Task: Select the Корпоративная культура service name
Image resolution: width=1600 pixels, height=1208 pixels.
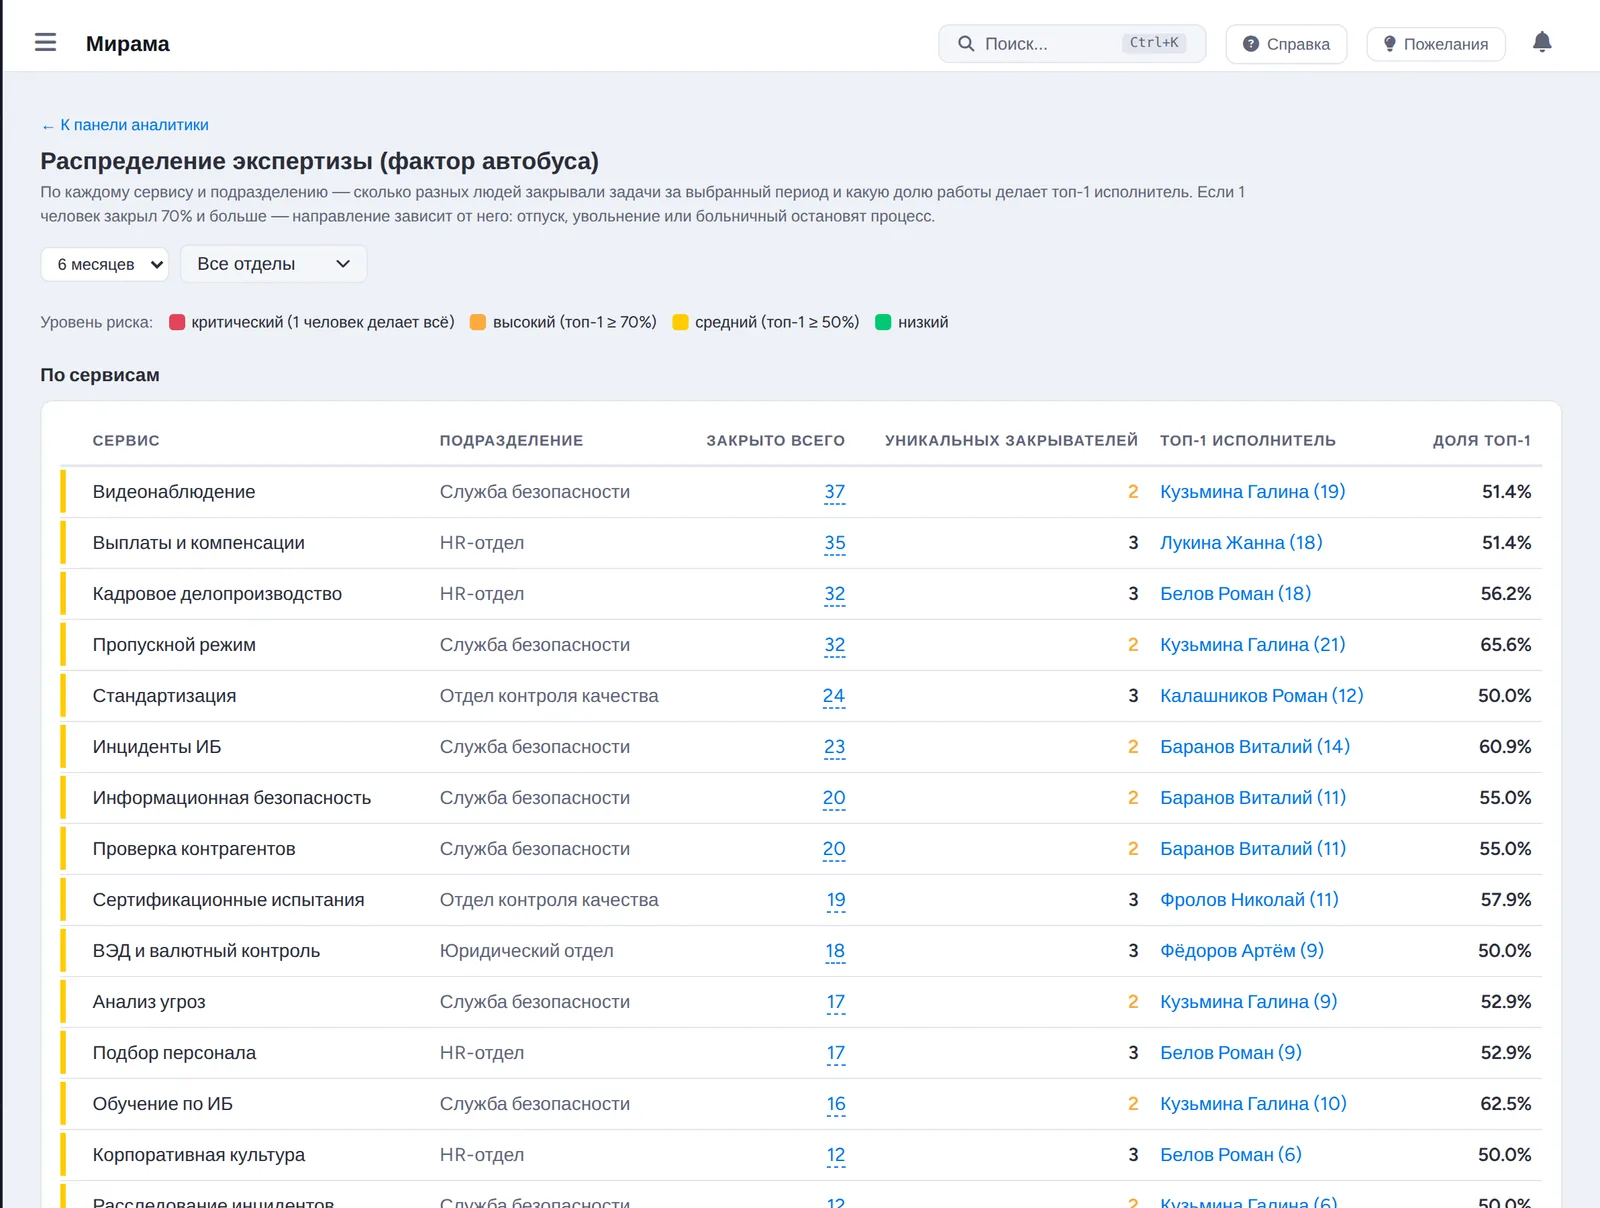Action: (199, 1155)
